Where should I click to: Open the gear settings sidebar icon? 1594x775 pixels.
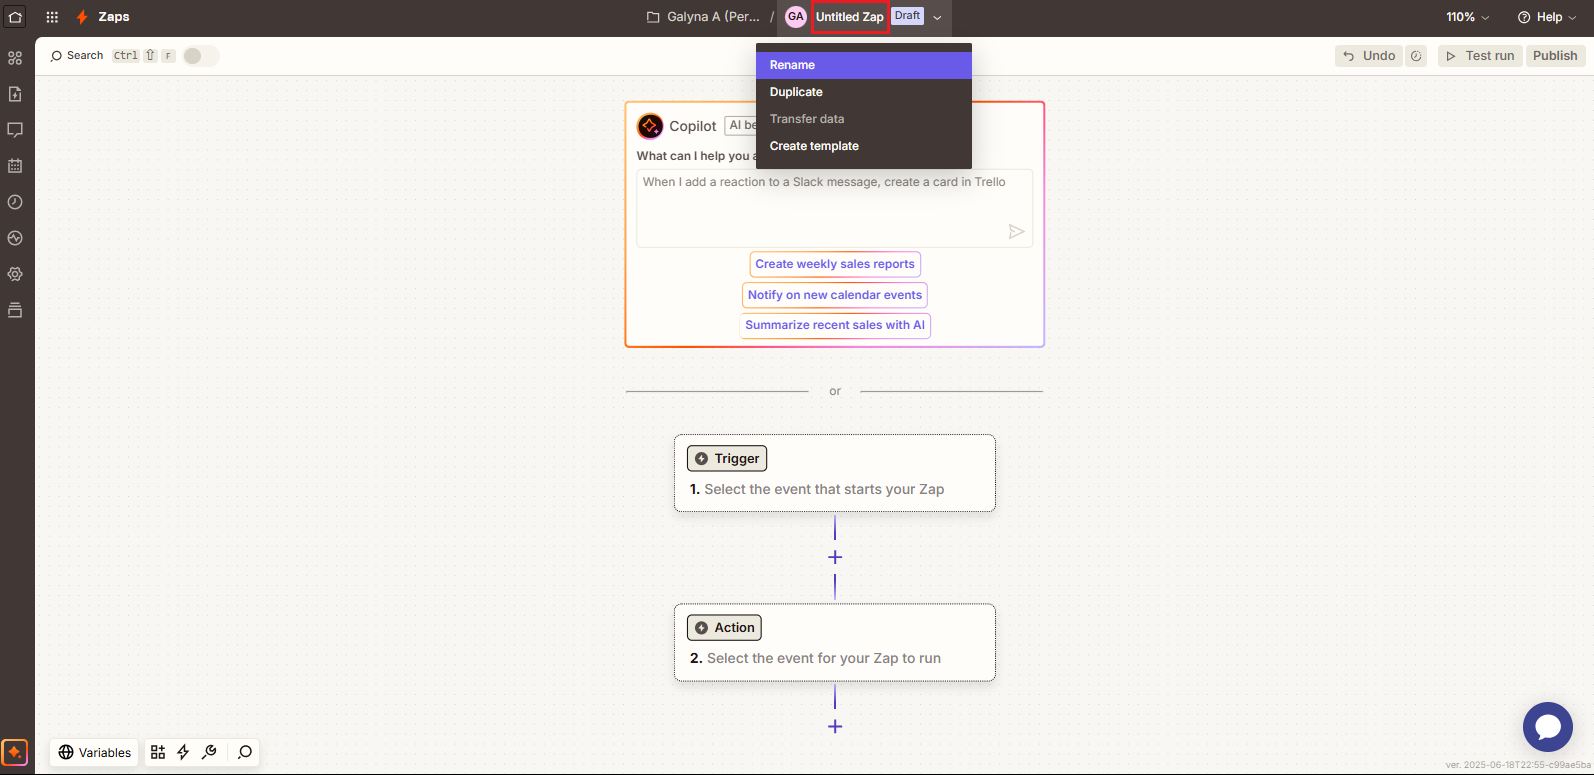(15, 274)
